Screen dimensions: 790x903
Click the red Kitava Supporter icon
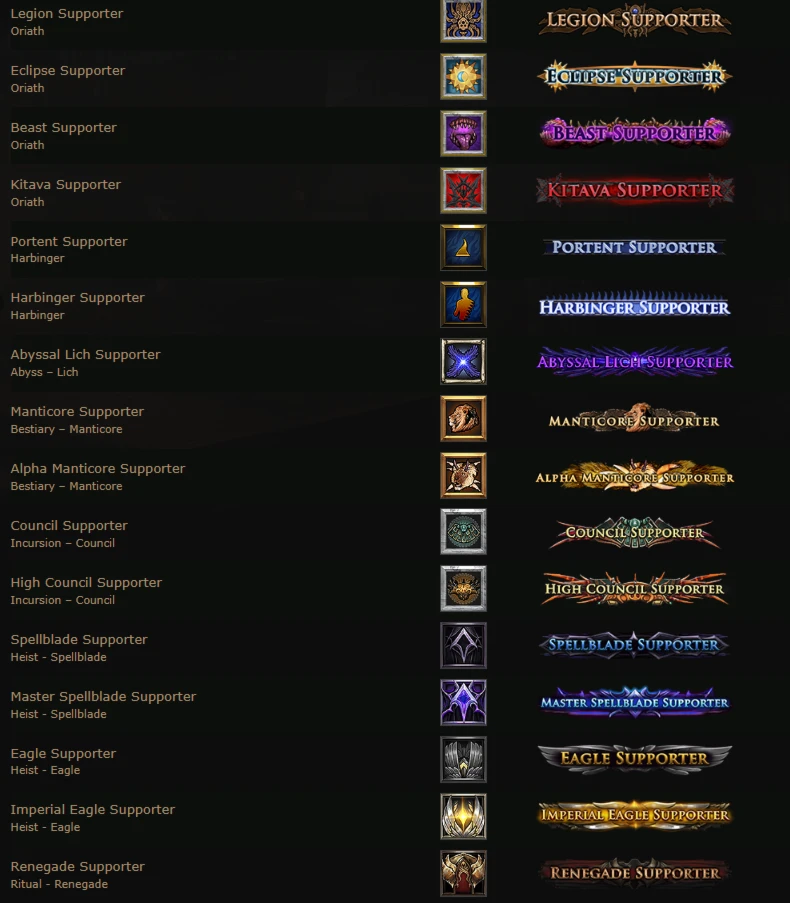click(x=463, y=191)
